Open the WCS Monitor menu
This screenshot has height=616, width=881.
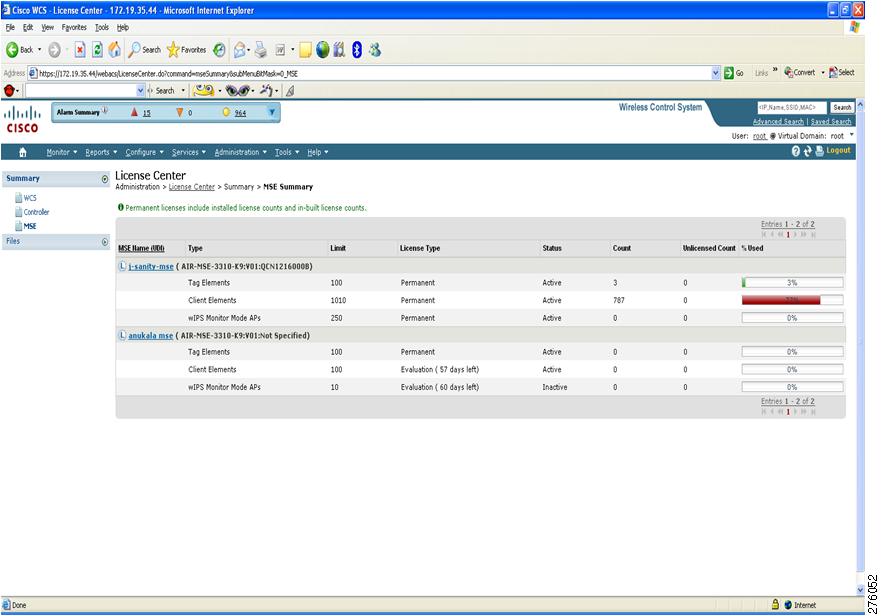[x=62, y=152]
